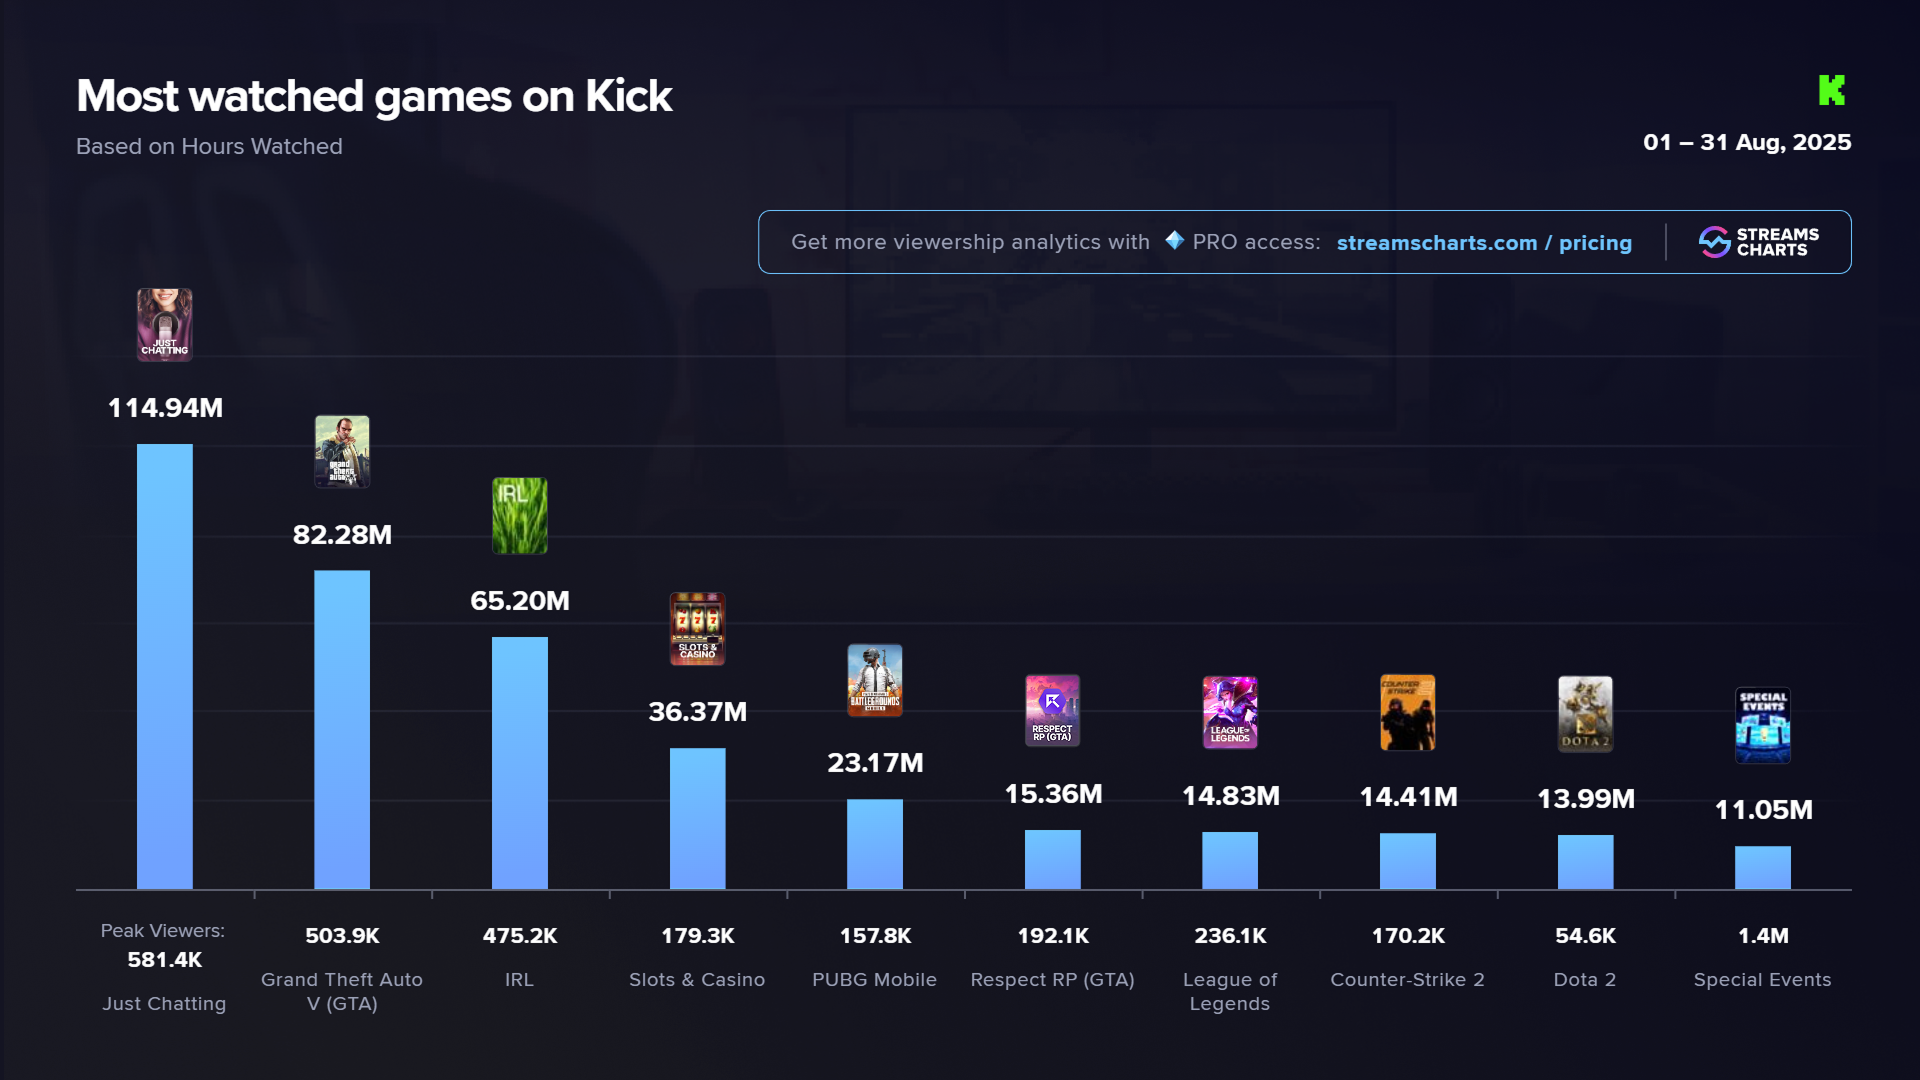1920x1080 pixels.
Task: Open the PUBG Mobile cover icon
Action: 875,680
